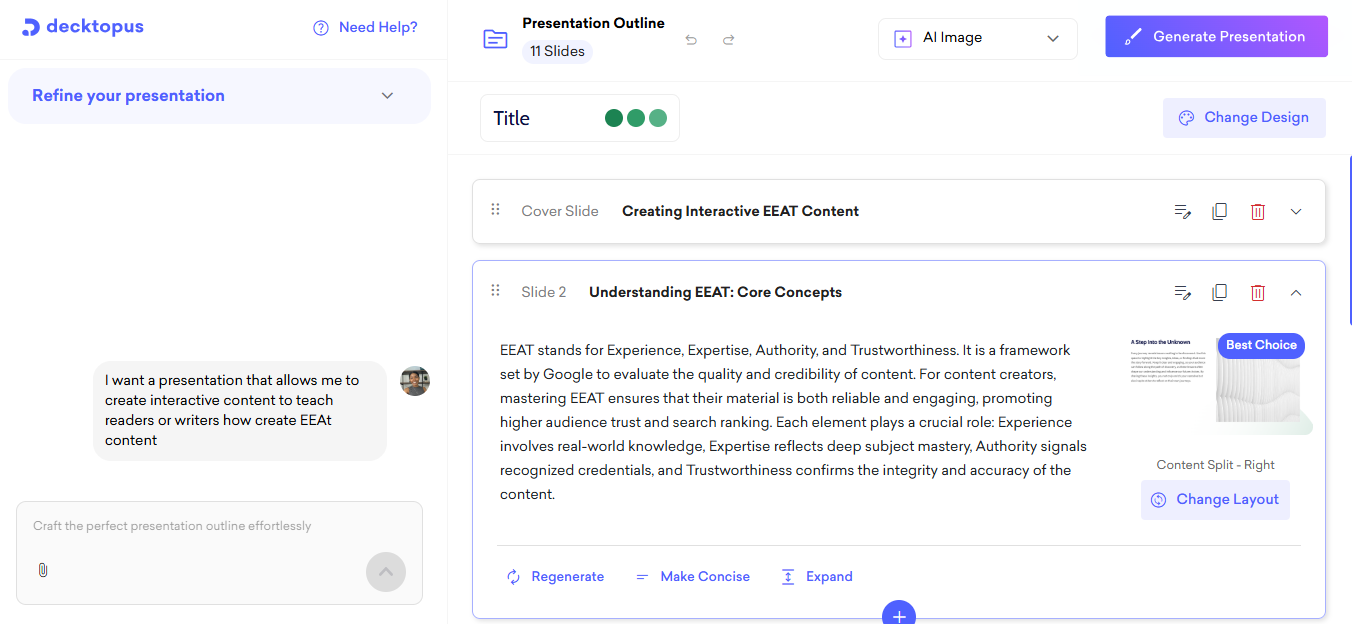Click the Change Design button

[1244, 118]
